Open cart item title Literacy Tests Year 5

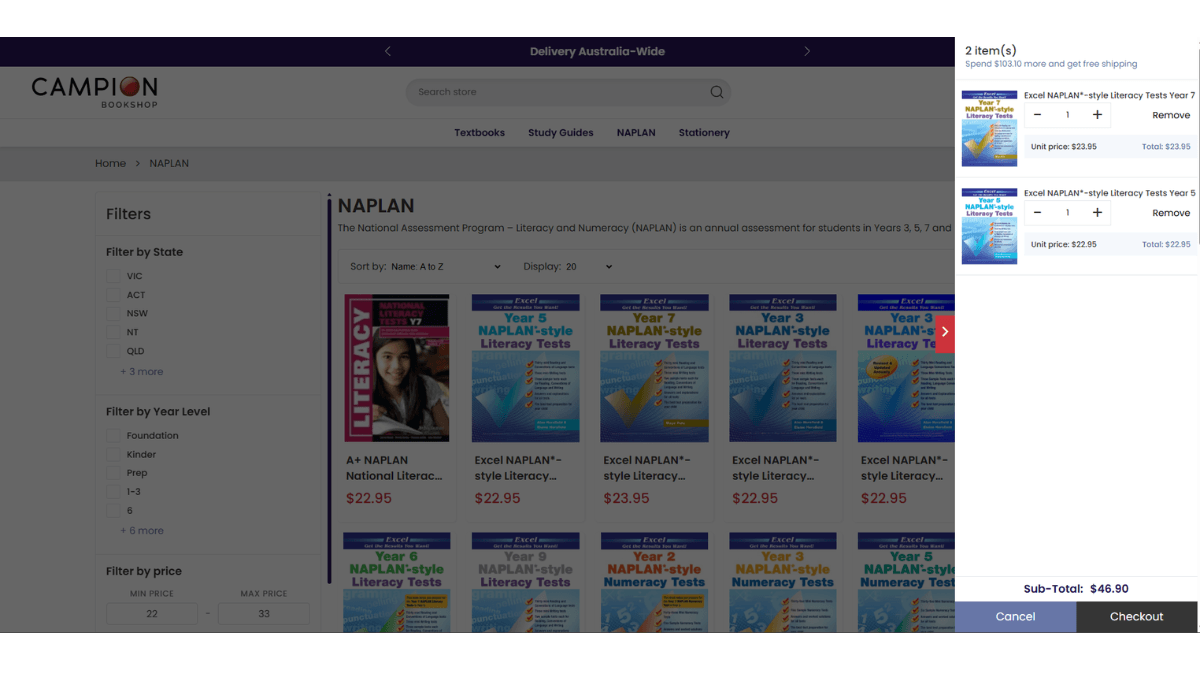coord(1109,193)
